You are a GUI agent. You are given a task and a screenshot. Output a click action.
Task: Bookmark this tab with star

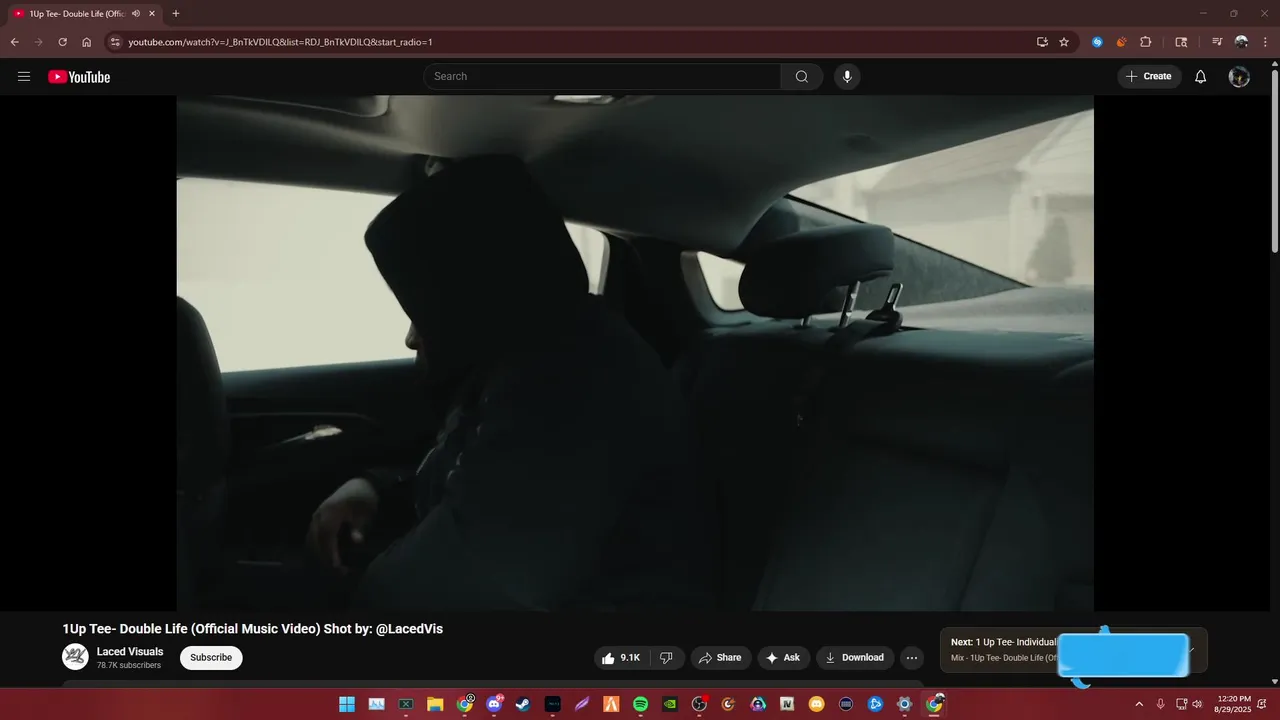1064,42
